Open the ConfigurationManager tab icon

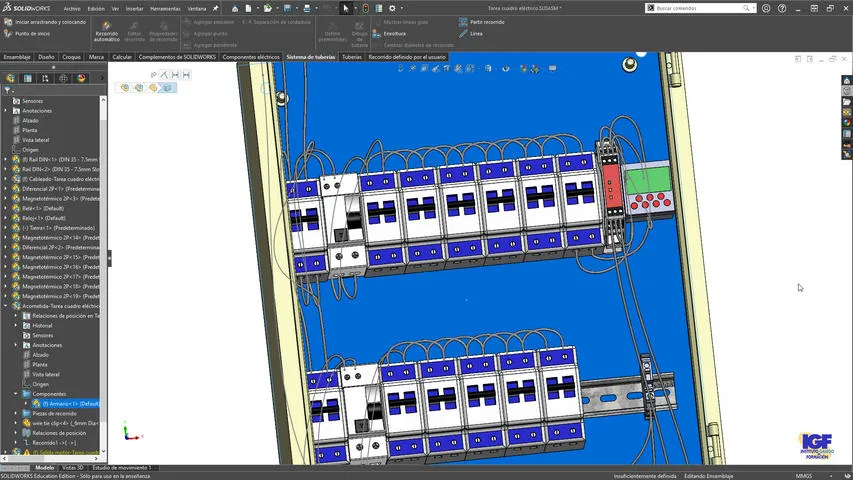point(46,78)
